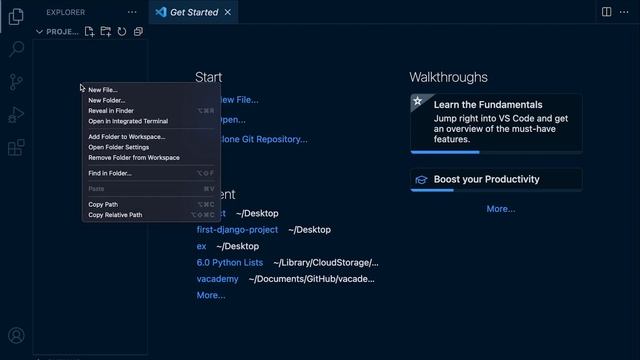The image size is (640, 360).
Task: Open Explorer views and more actions menu
Action: point(132,12)
